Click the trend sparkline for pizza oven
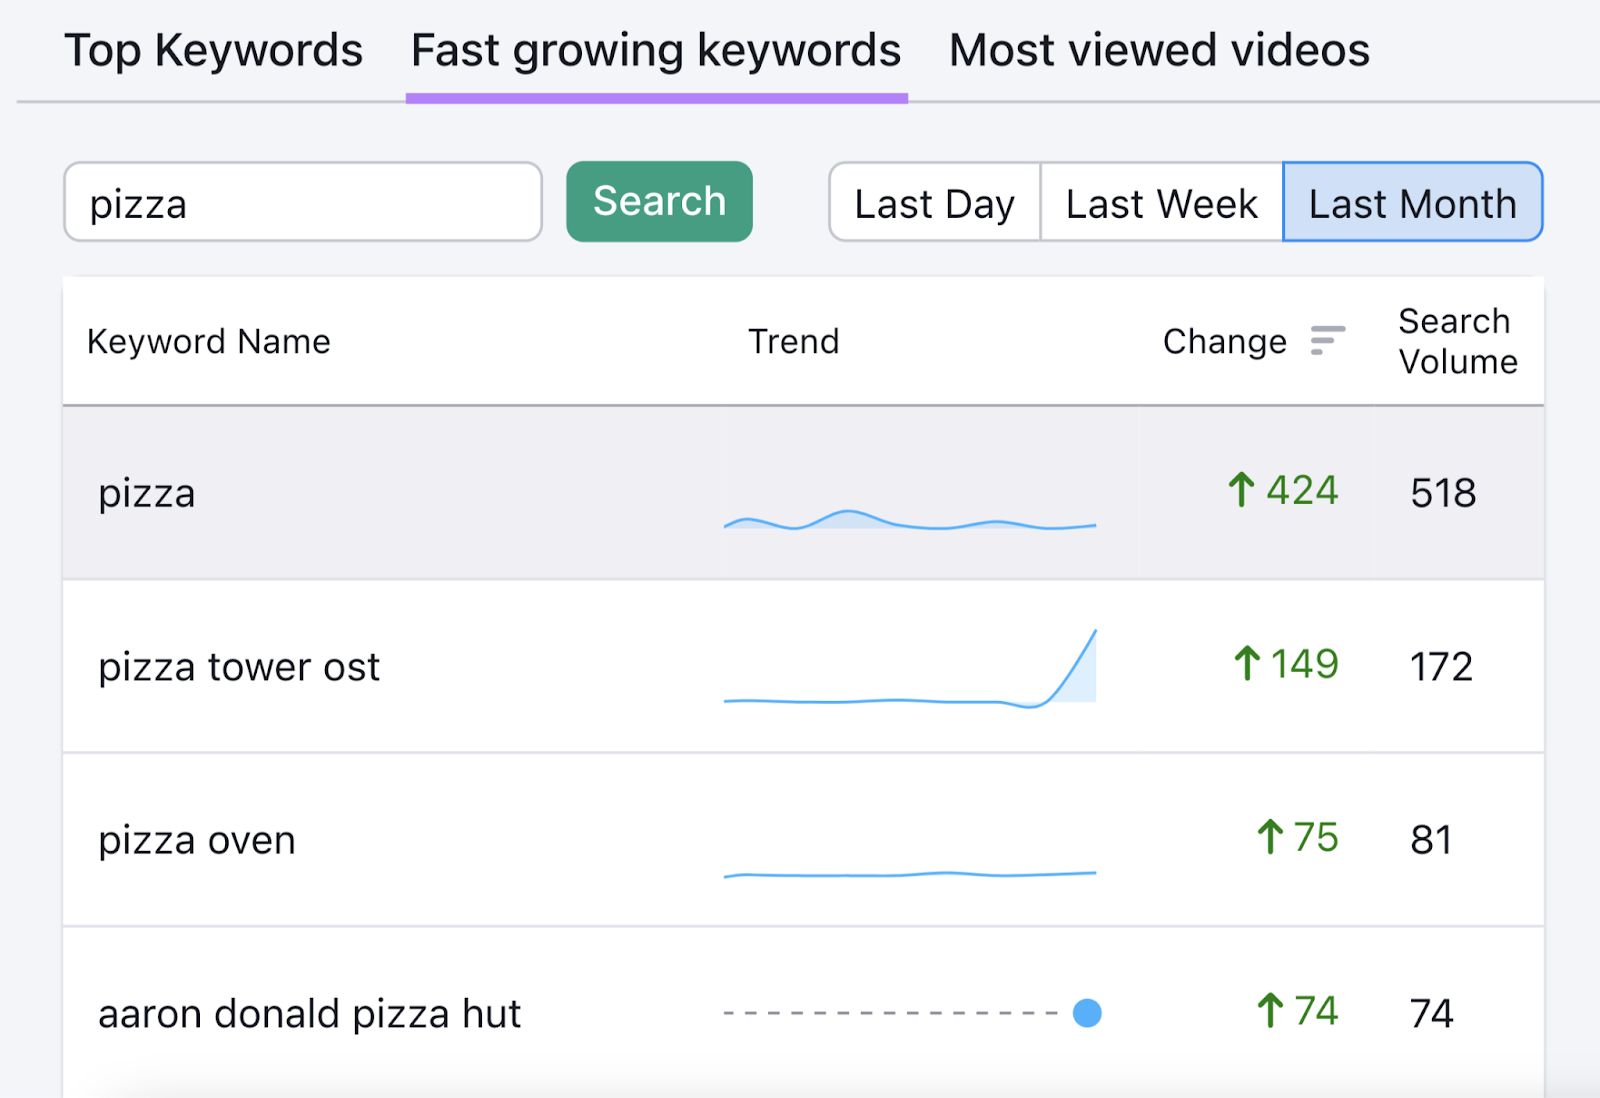The height and width of the screenshot is (1098, 1600). [x=910, y=873]
